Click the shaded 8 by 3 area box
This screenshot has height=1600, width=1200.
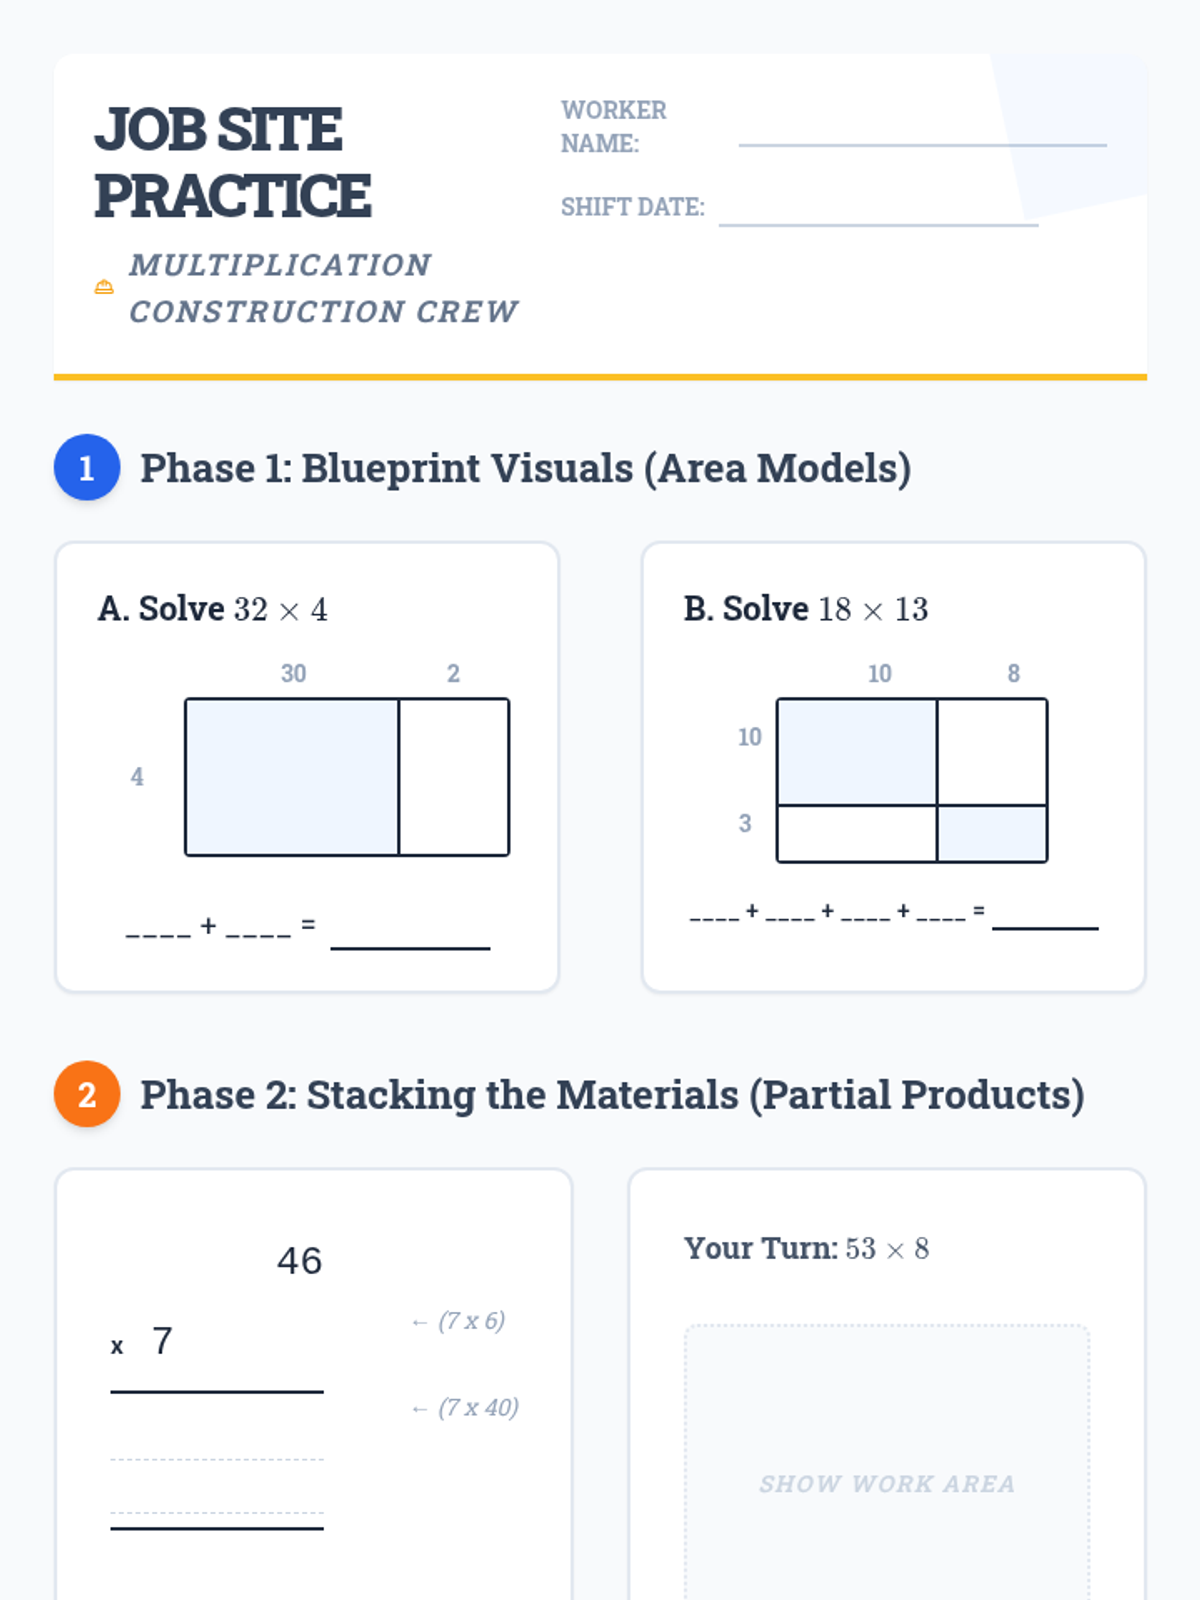click(x=992, y=833)
